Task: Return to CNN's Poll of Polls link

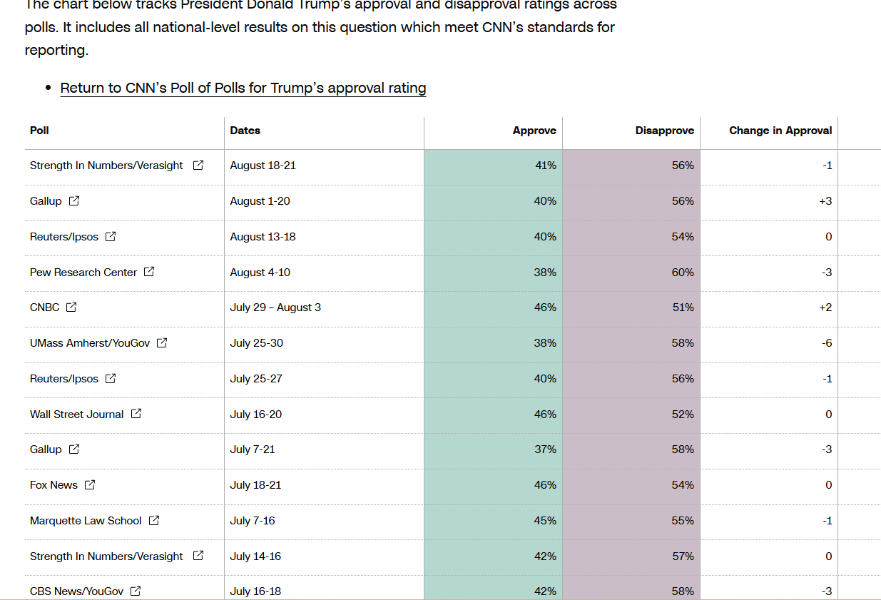Action: pyautogui.click(x=243, y=88)
